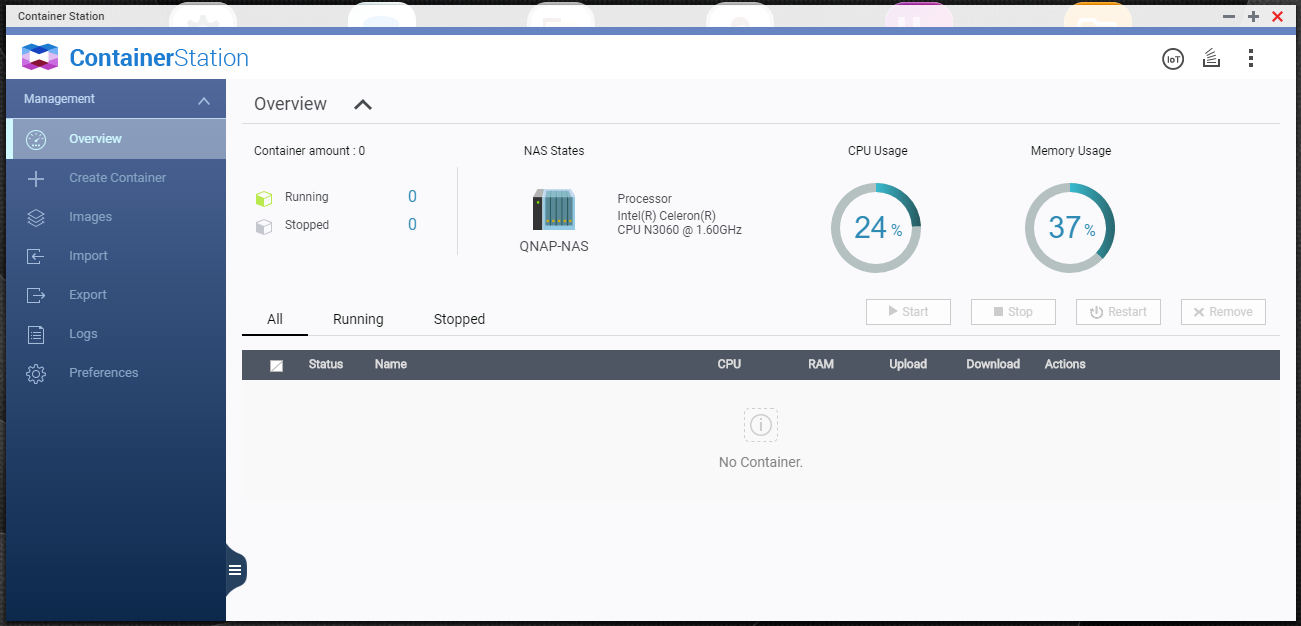The image size is (1301, 626).
Task: Click the 'Container amount : 0' text
Action: (310, 151)
